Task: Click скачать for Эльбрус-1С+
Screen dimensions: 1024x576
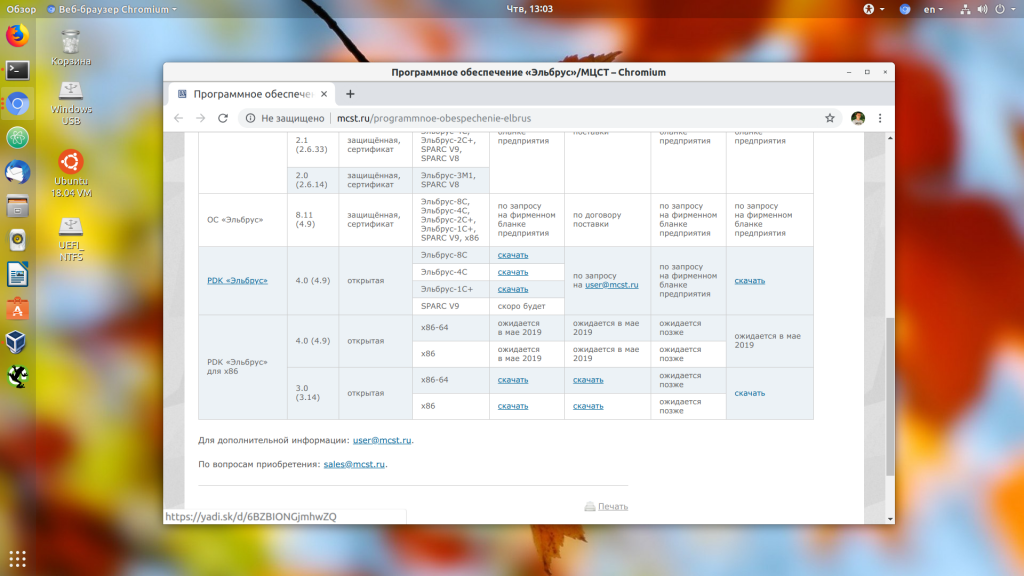Action: 513,289
